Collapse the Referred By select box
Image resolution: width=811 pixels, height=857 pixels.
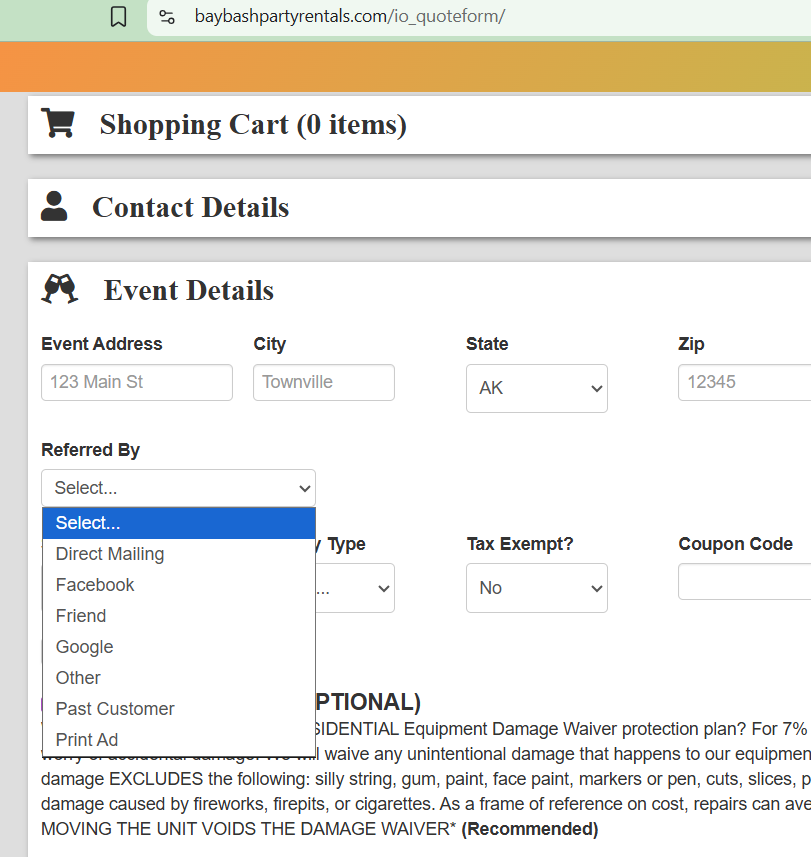point(178,488)
